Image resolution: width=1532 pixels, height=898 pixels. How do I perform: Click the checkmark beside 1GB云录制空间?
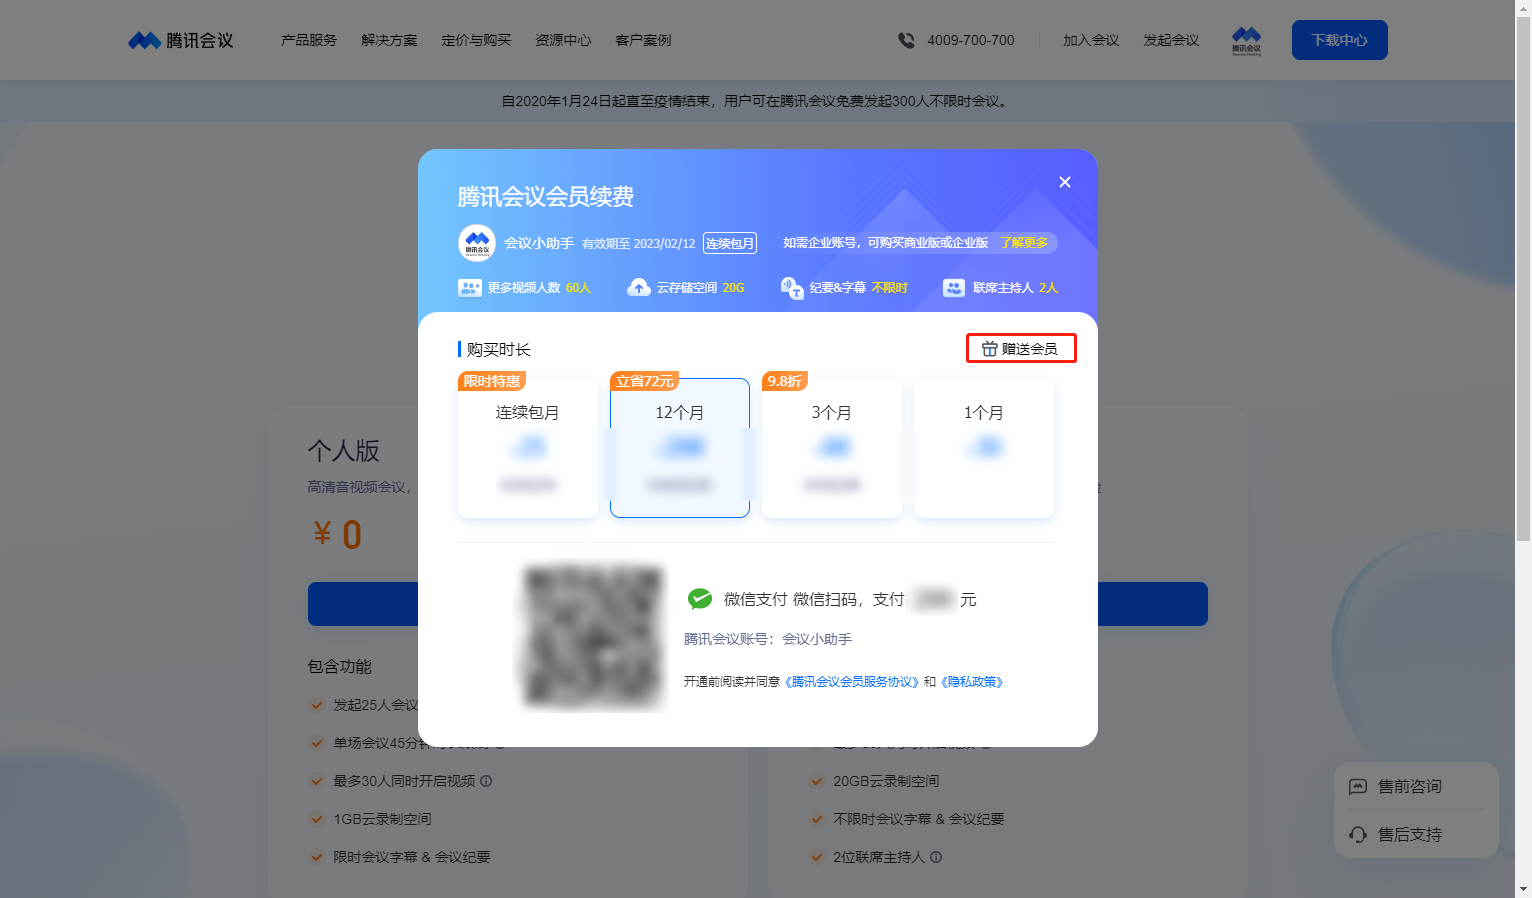point(317,819)
